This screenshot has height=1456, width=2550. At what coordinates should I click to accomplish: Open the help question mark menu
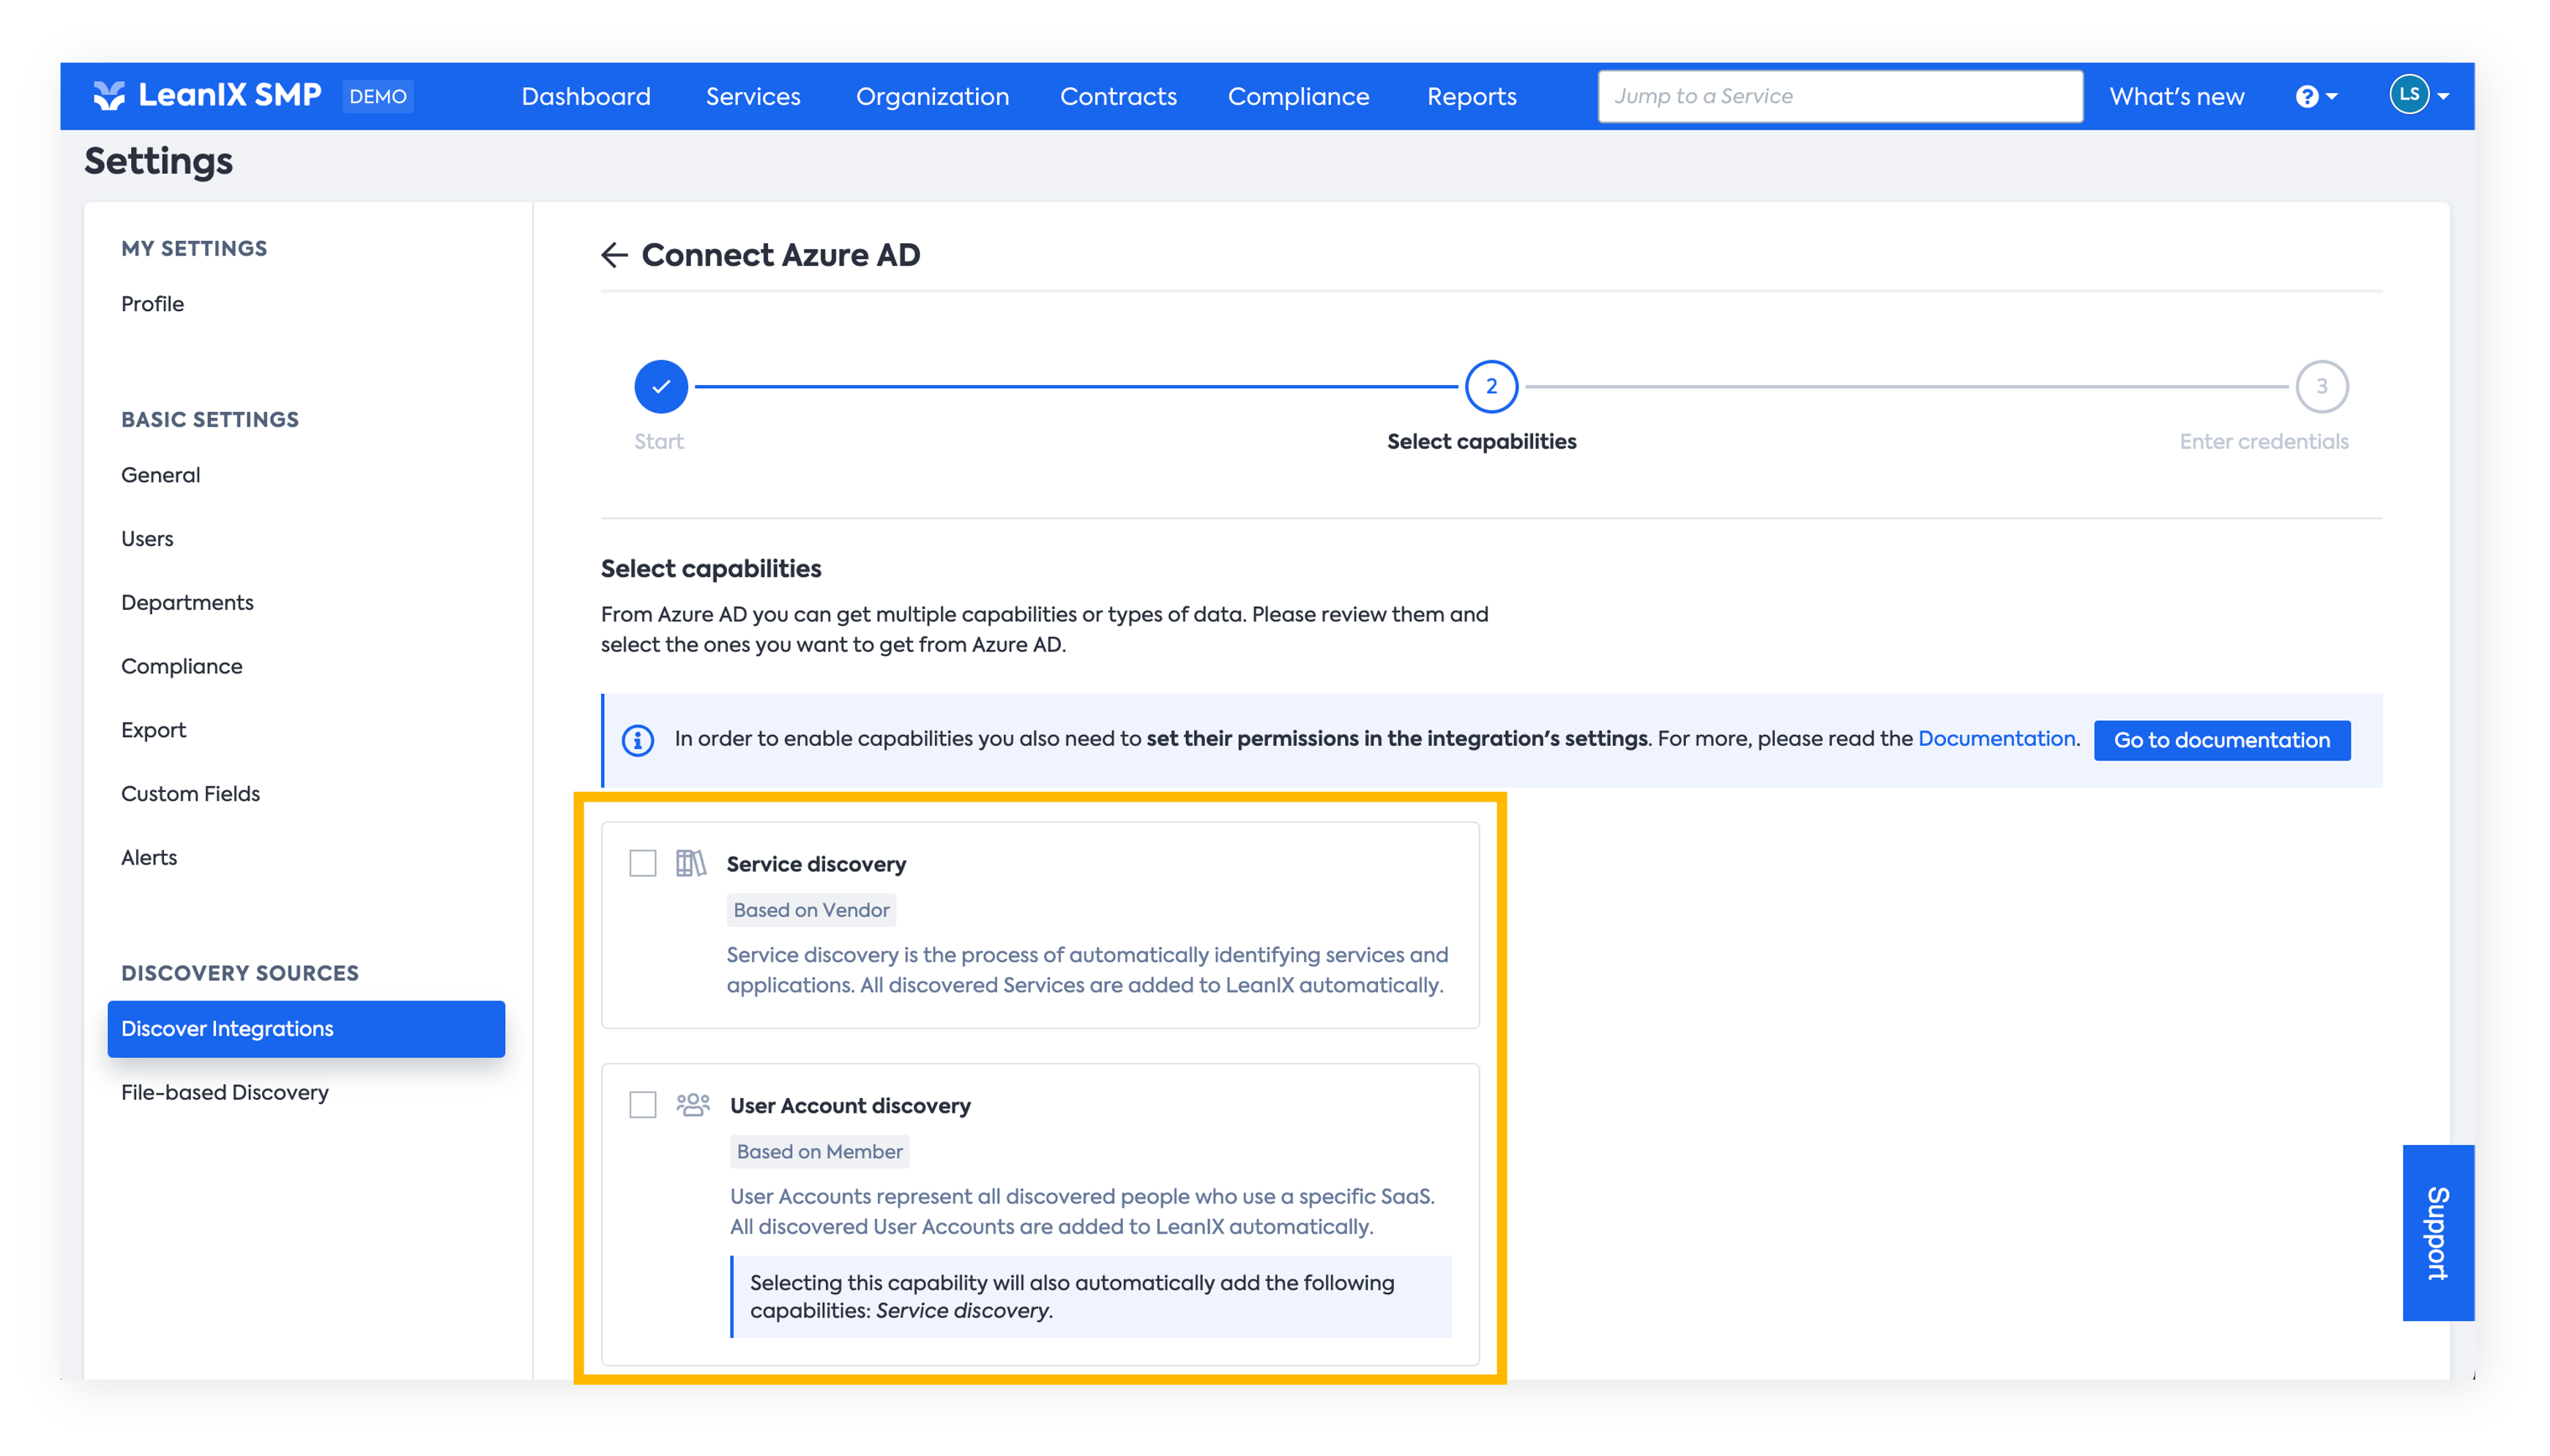(x=2315, y=96)
